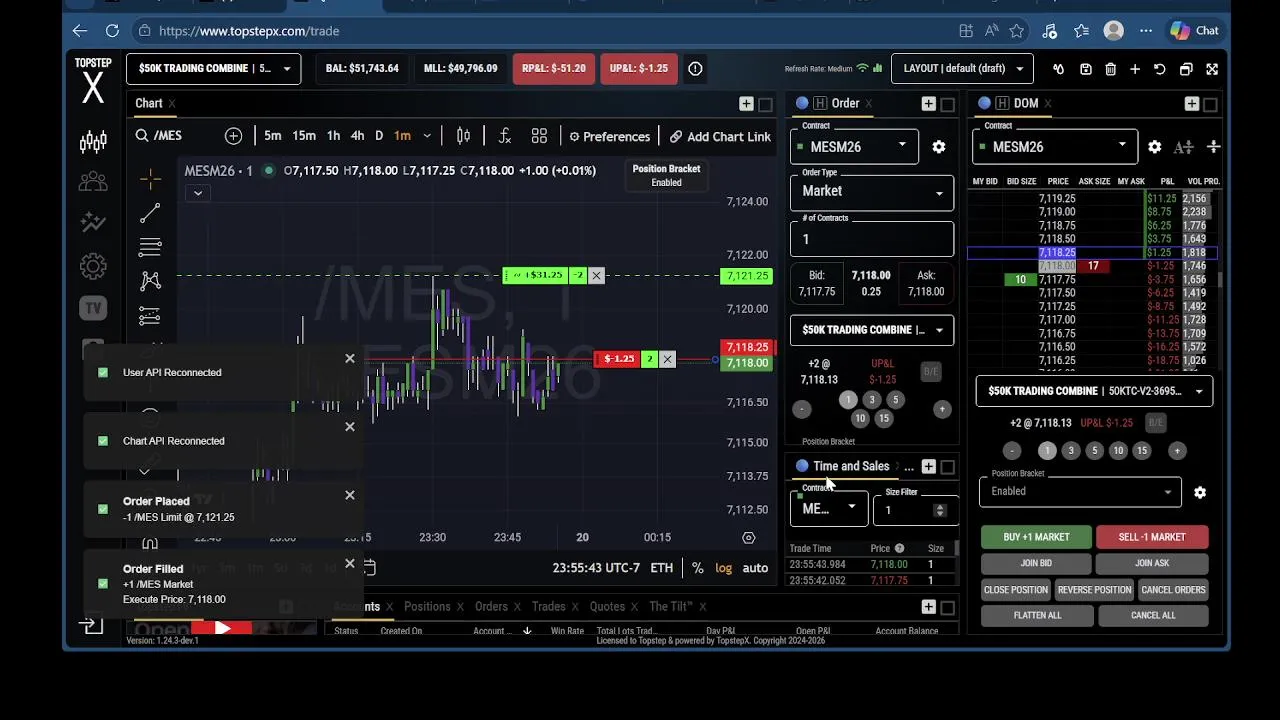Image resolution: width=1280 pixels, height=720 pixels.
Task: Log out using the bottom-left sidebar icon
Action: point(91,626)
